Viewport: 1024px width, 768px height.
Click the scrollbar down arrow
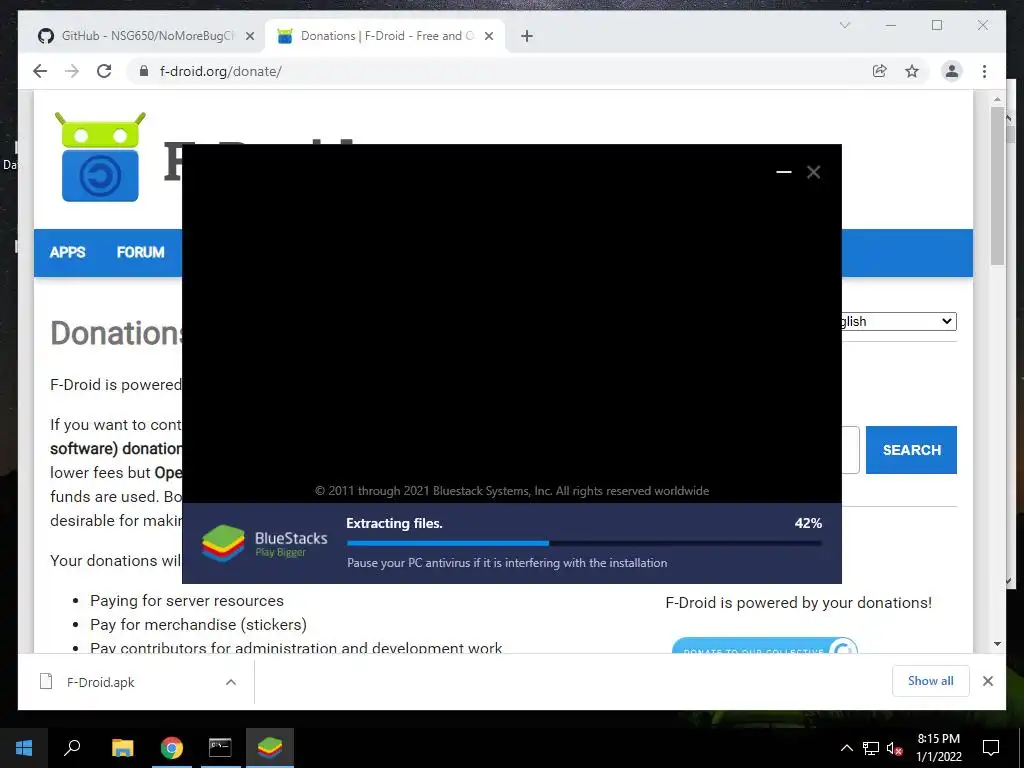pos(997,644)
